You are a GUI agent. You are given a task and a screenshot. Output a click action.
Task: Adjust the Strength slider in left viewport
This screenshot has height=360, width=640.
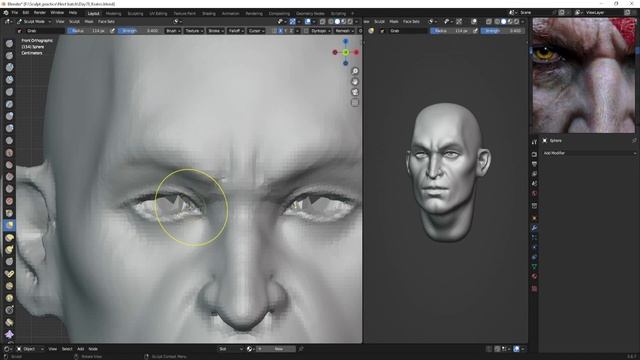140,31
